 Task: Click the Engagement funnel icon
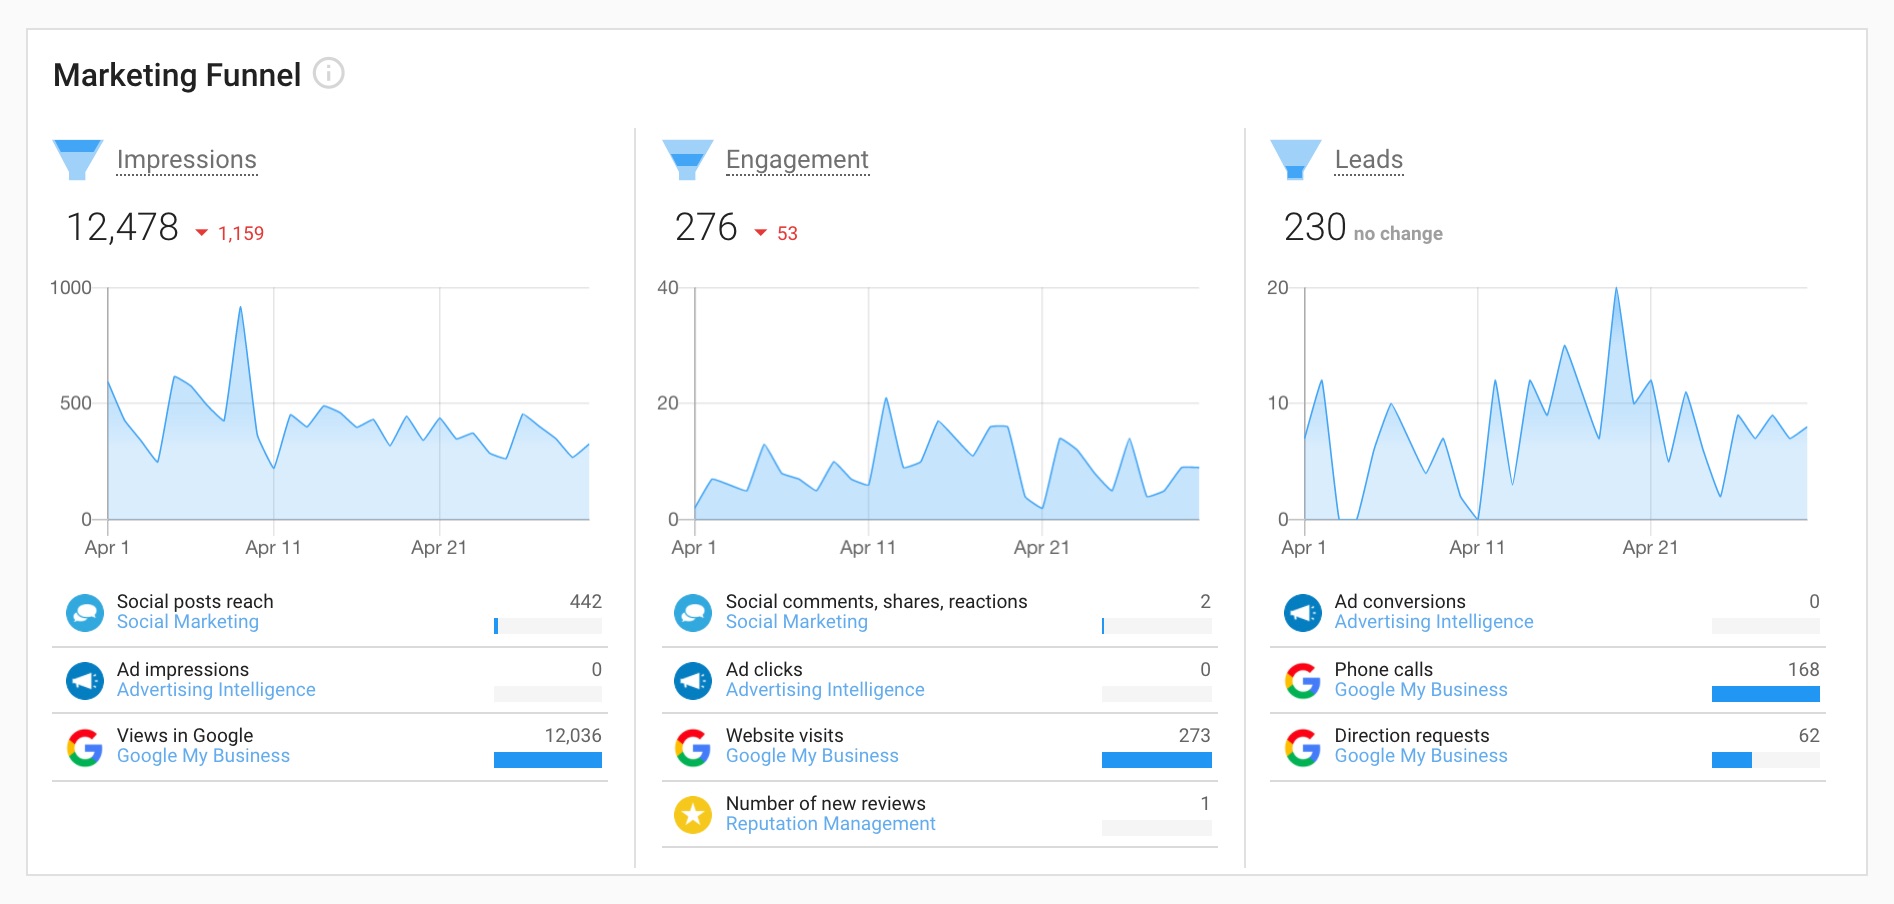tap(687, 159)
